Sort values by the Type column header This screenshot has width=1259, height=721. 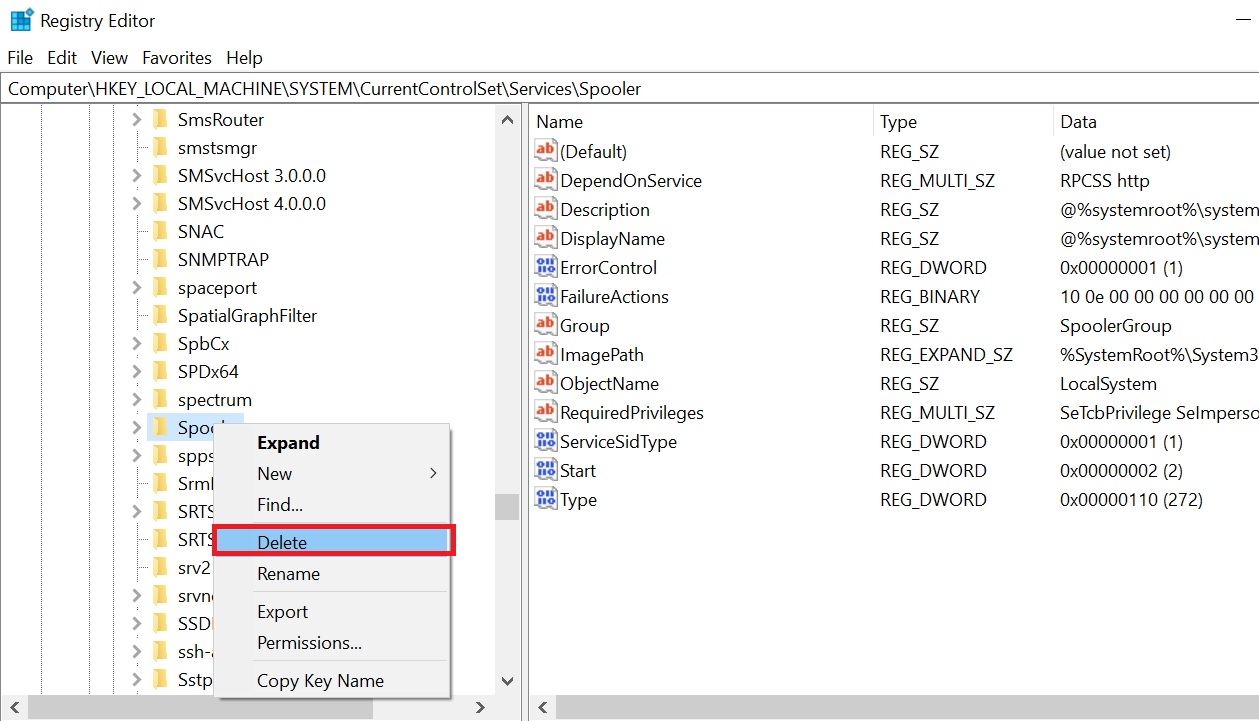tap(898, 122)
